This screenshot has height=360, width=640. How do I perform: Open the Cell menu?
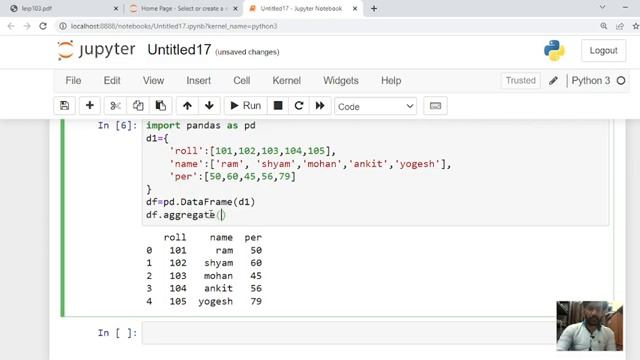click(x=242, y=80)
